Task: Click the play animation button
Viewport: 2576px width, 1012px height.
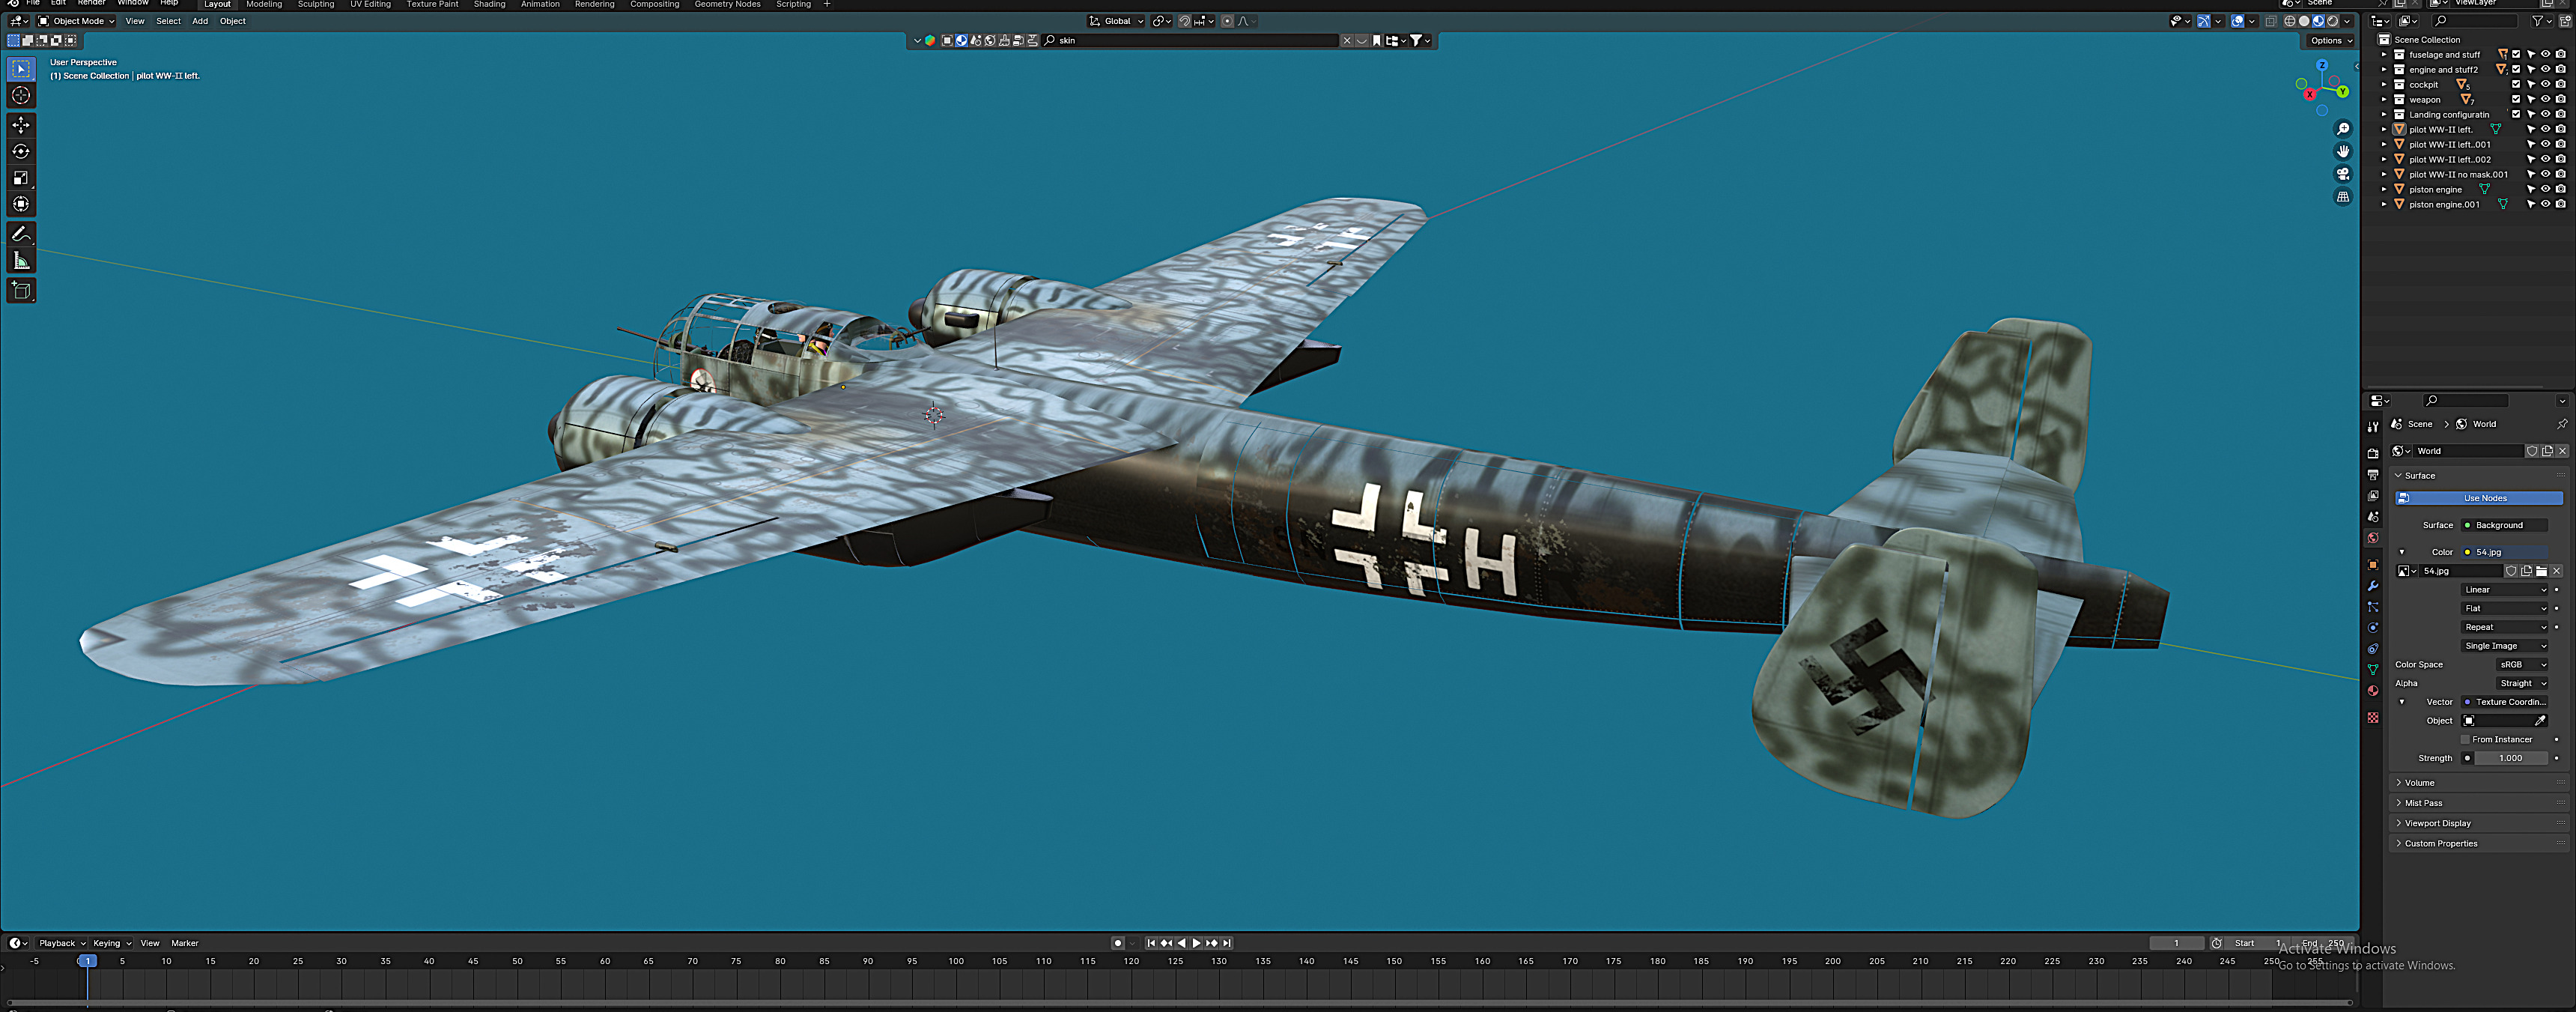Action: tap(1196, 943)
